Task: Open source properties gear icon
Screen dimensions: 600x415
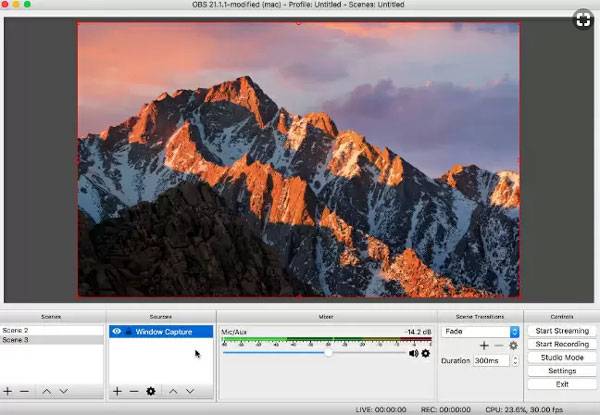Action: point(151,391)
